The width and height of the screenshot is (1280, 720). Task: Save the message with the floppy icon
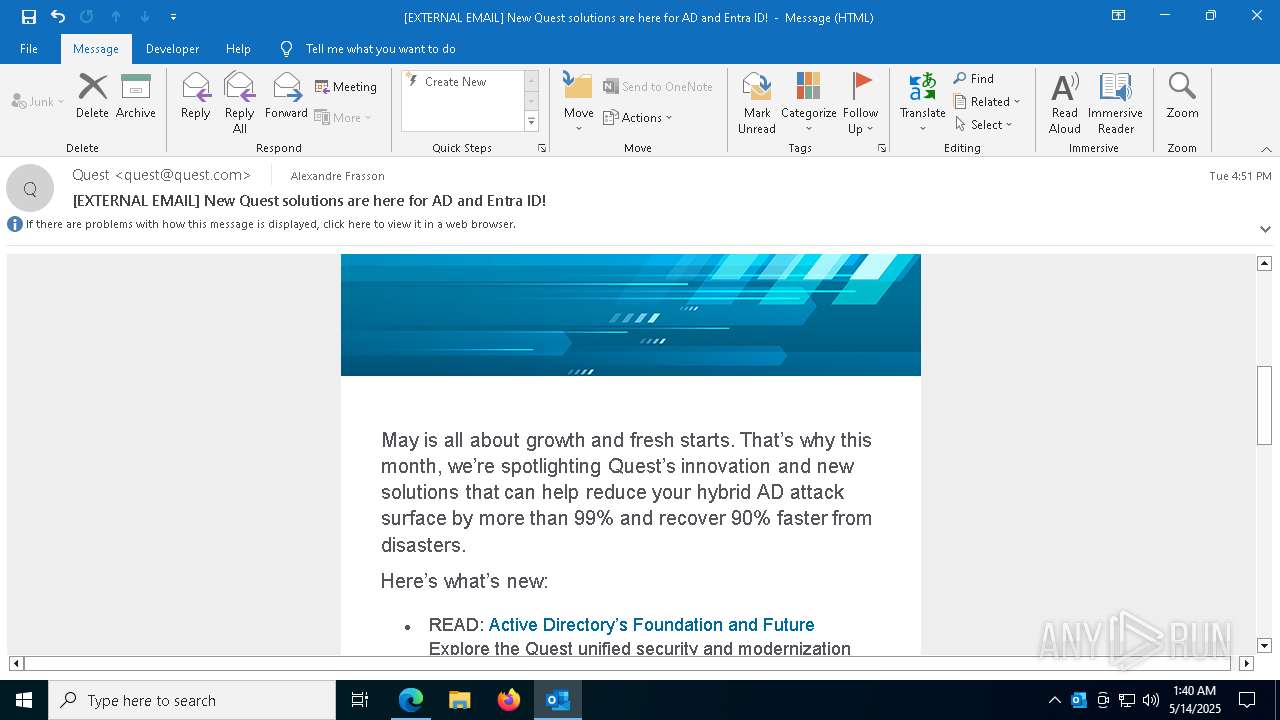[28, 17]
